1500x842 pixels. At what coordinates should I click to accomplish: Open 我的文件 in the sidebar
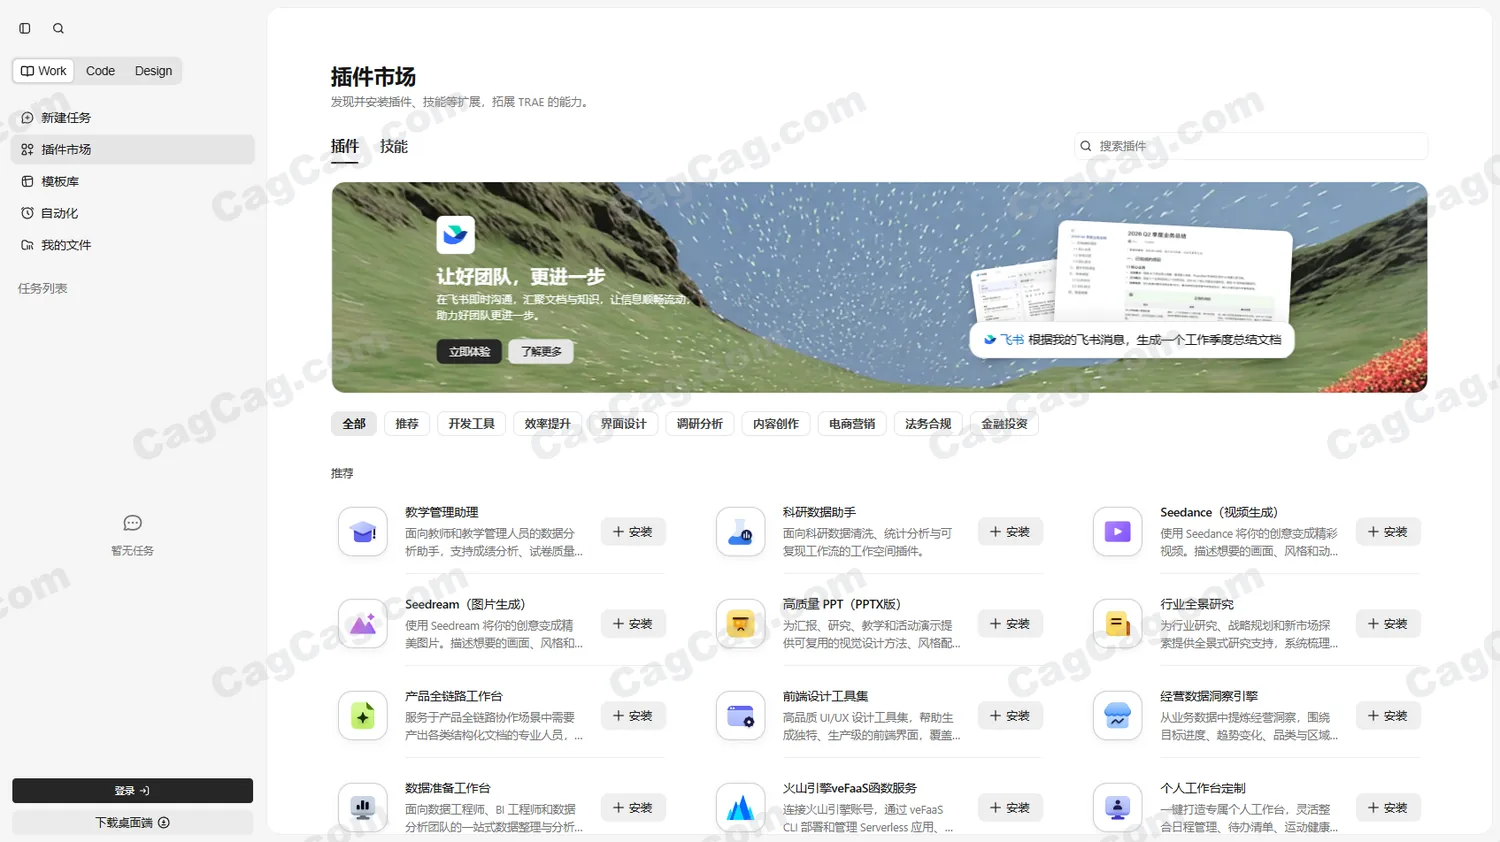[x=133, y=245]
